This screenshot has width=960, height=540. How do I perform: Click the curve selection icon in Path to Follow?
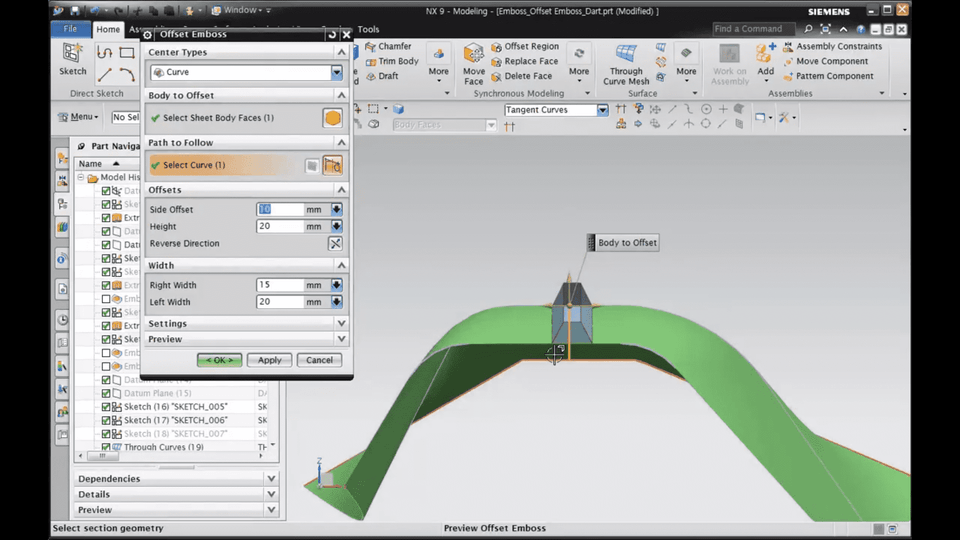332,165
